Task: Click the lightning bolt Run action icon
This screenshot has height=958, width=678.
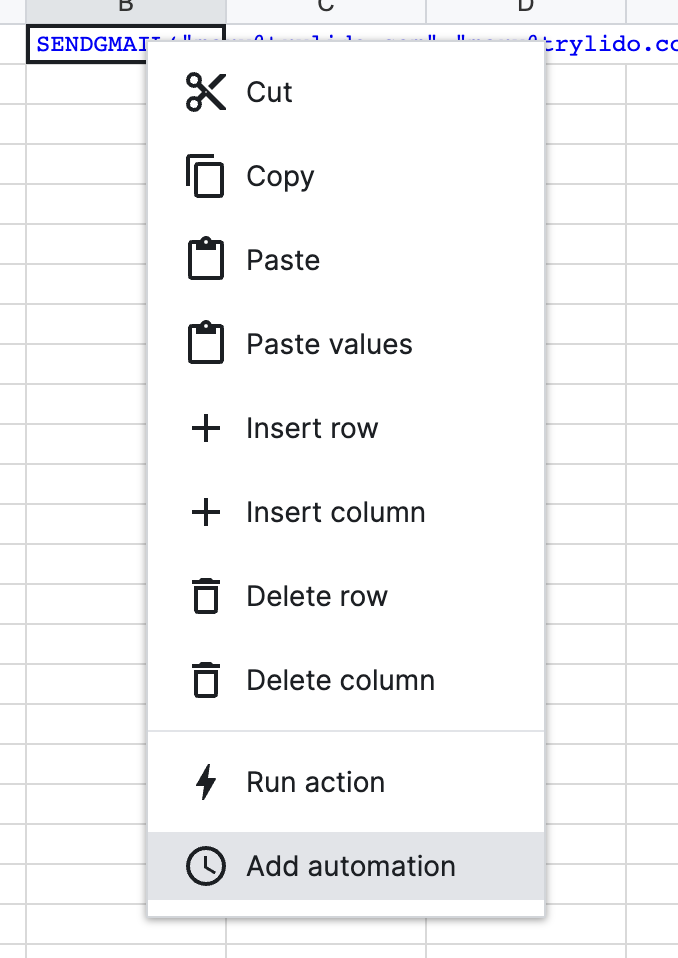Action: pyautogui.click(x=206, y=782)
